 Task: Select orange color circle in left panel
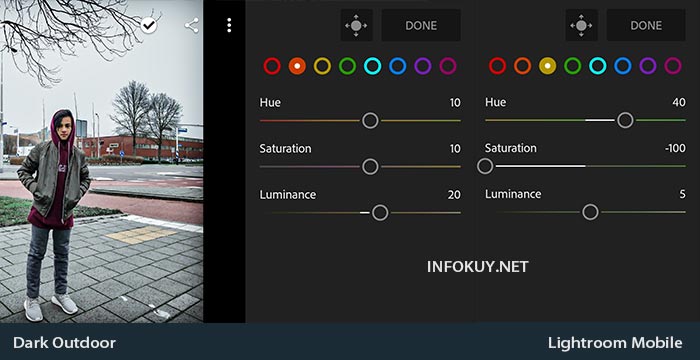click(297, 66)
